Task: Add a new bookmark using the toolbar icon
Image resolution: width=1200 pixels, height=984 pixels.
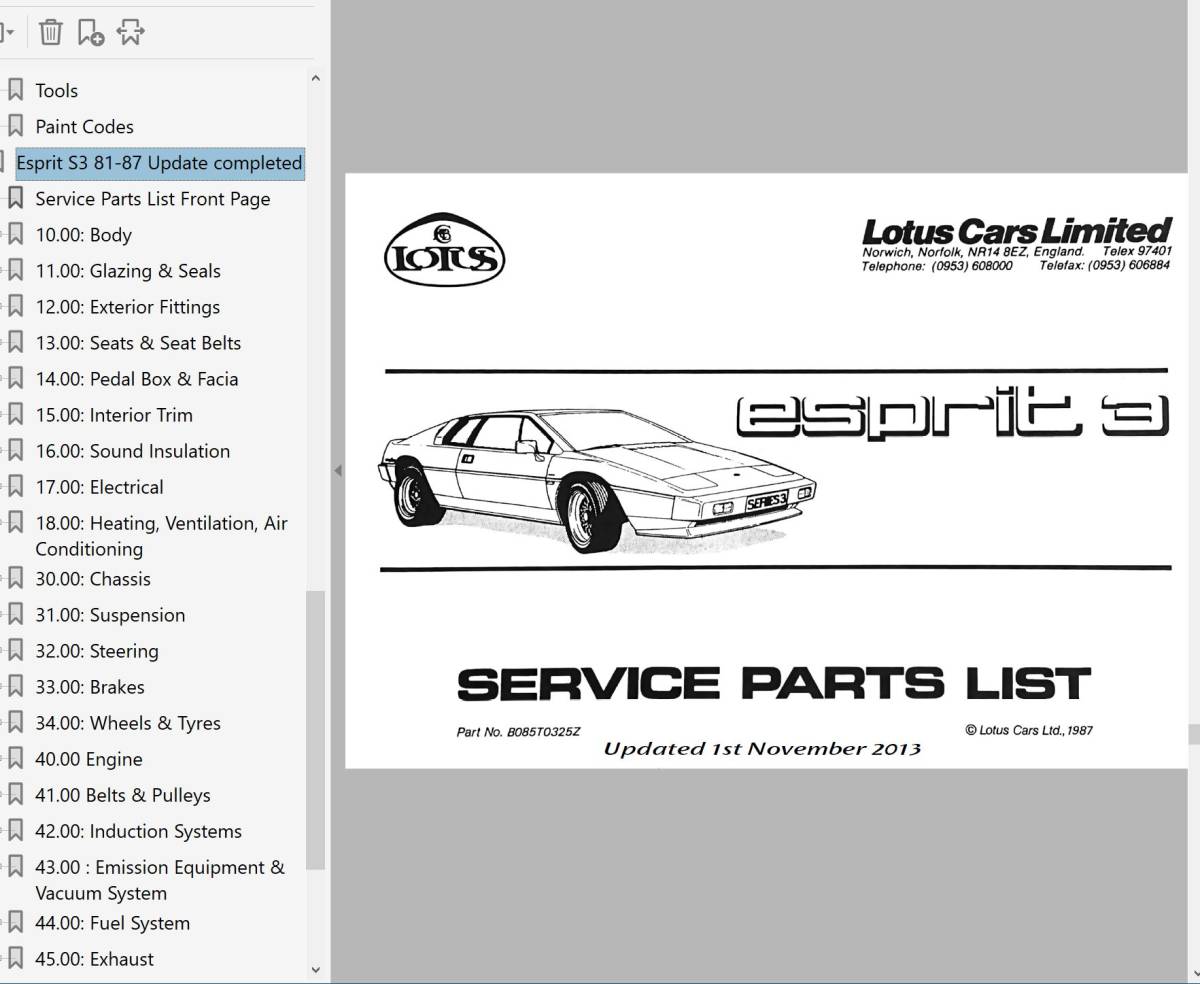Action: click(x=90, y=32)
